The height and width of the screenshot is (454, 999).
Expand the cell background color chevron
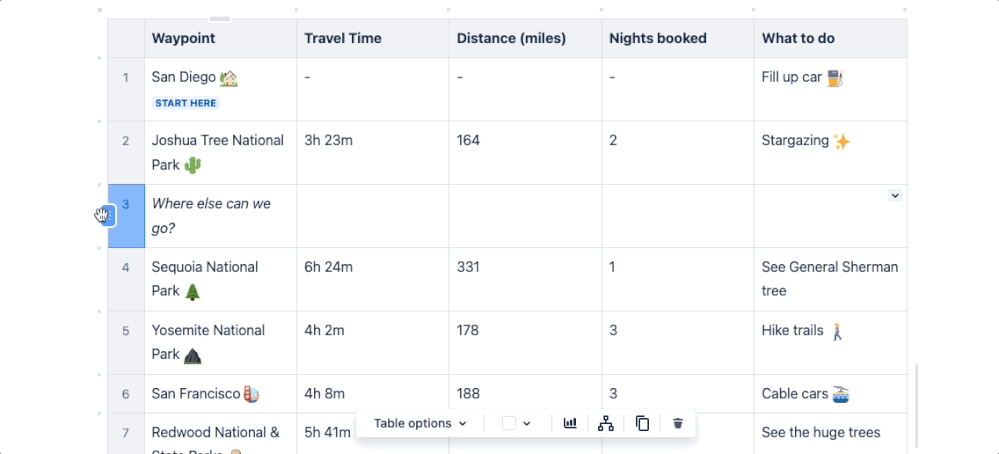[527, 423]
